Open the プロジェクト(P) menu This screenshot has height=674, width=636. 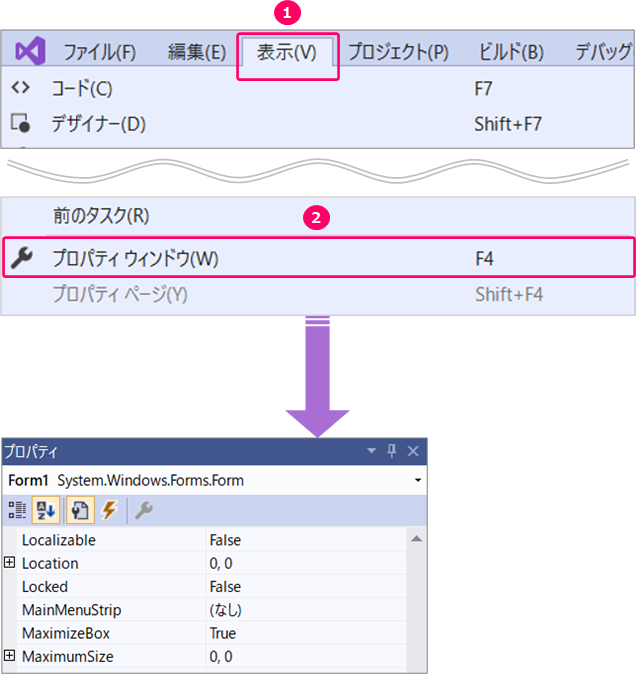[x=398, y=52]
